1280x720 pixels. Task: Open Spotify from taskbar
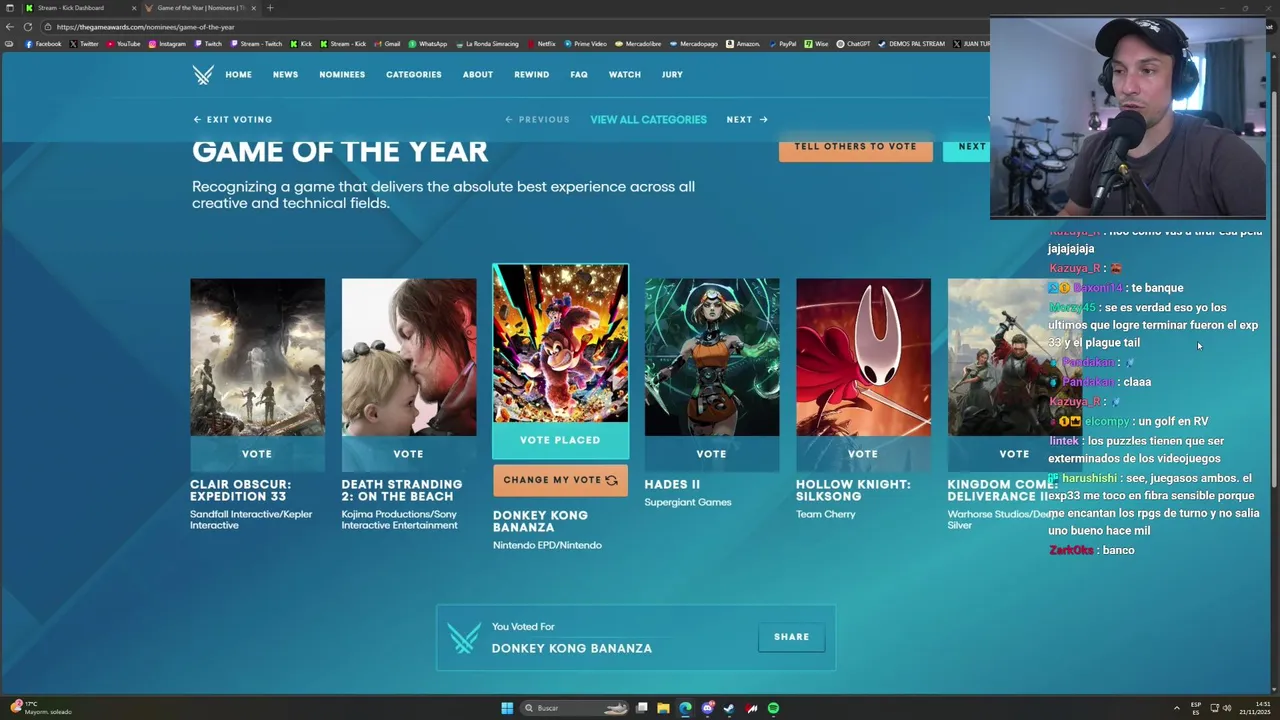coord(773,708)
